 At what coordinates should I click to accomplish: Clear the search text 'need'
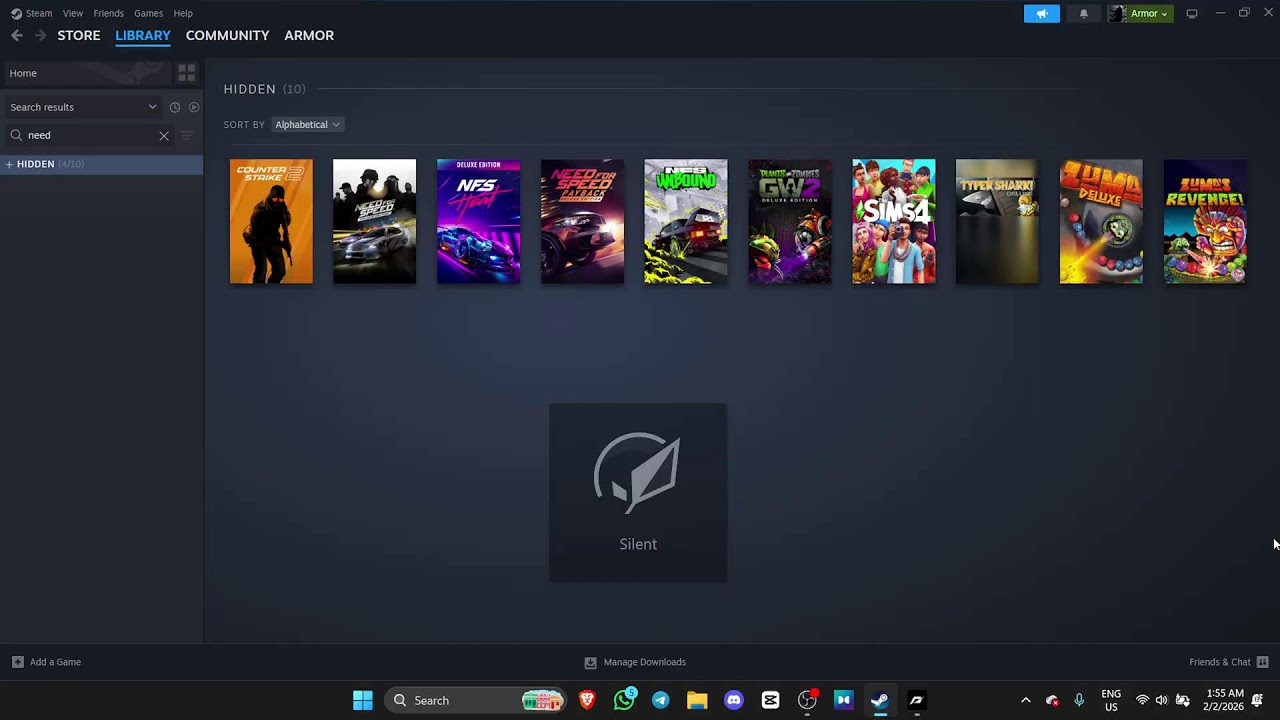(x=164, y=135)
